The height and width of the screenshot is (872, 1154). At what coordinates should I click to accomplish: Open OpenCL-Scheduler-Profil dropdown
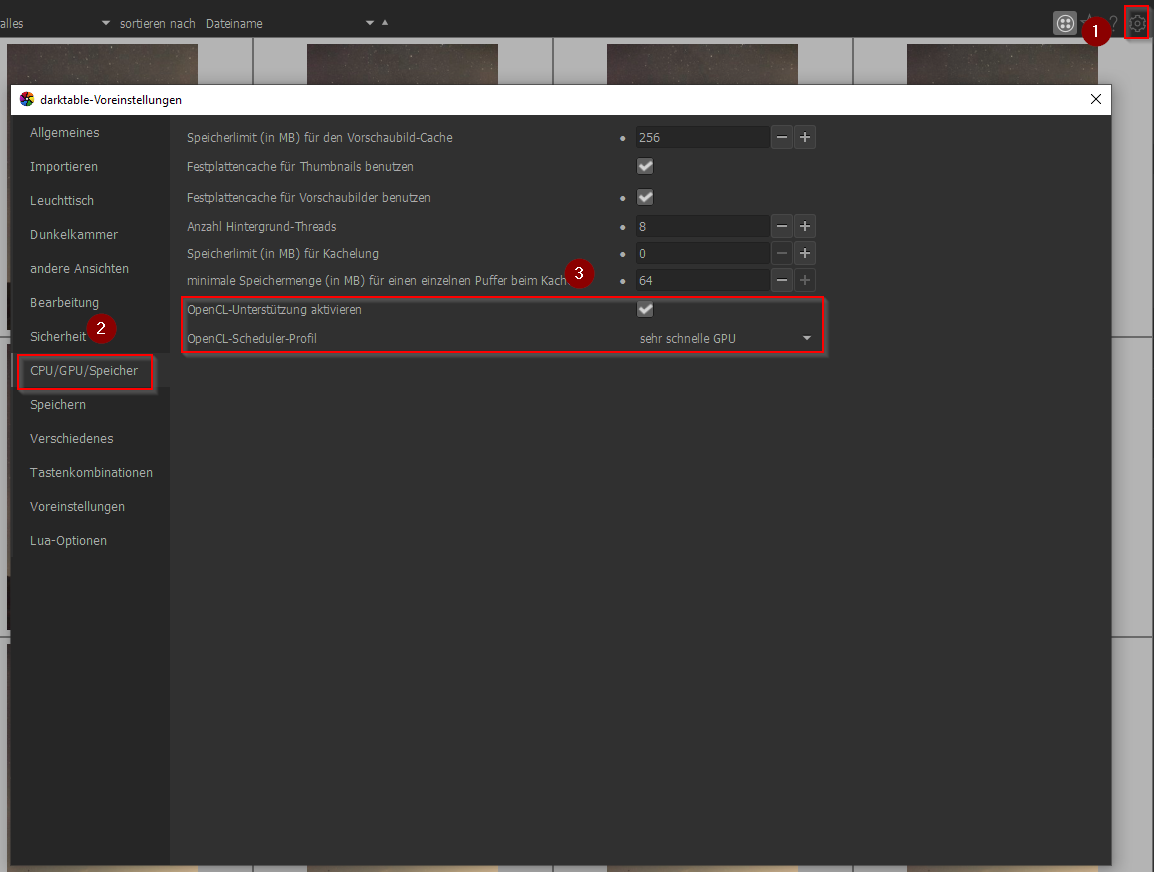click(x=726, y=338)
